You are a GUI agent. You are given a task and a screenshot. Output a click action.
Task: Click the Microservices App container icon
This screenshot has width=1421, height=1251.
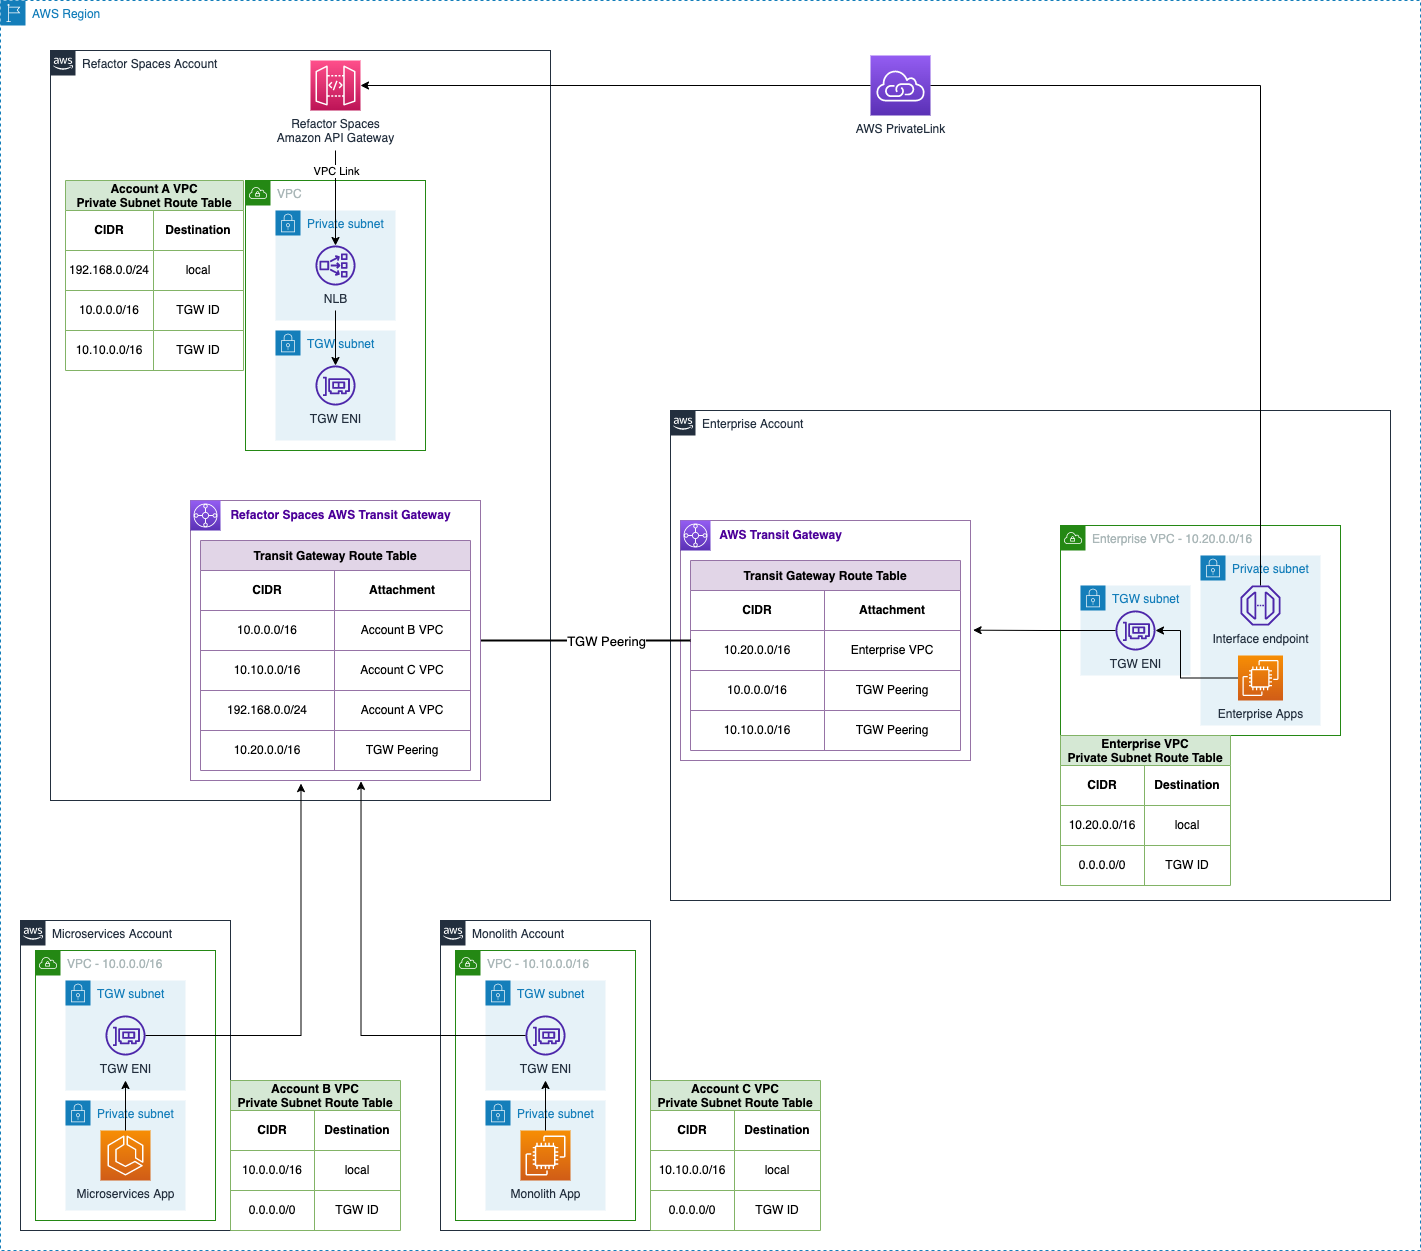(x=125, y=1156)
